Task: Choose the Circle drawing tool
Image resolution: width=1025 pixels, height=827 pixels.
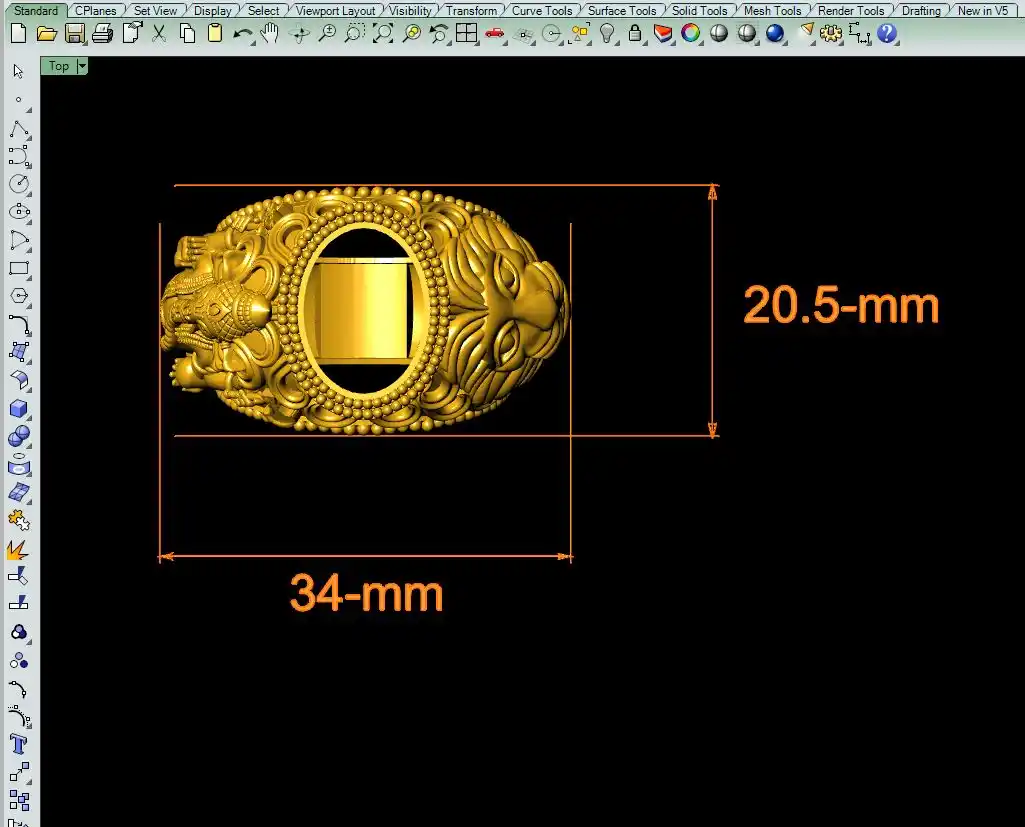Action: [x=19, y=184]
